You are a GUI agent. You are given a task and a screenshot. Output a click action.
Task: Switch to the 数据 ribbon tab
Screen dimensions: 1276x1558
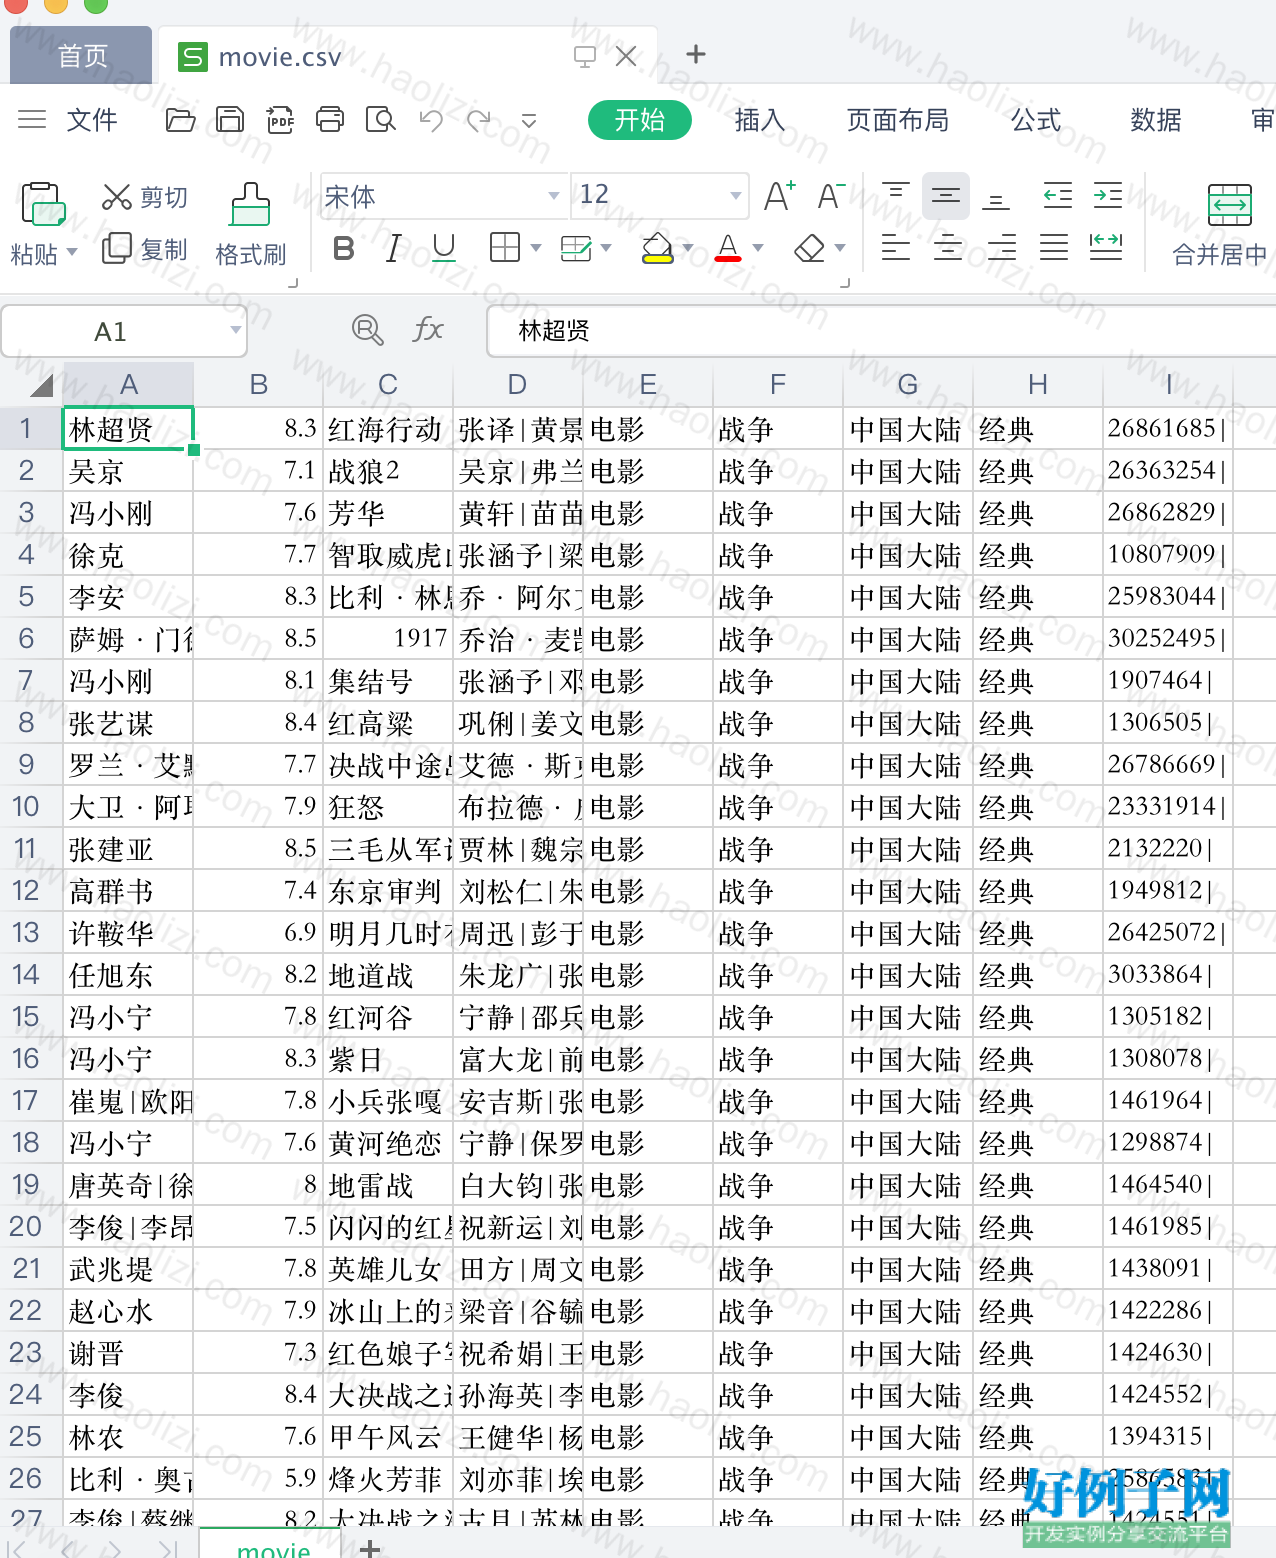(1155, 120)
